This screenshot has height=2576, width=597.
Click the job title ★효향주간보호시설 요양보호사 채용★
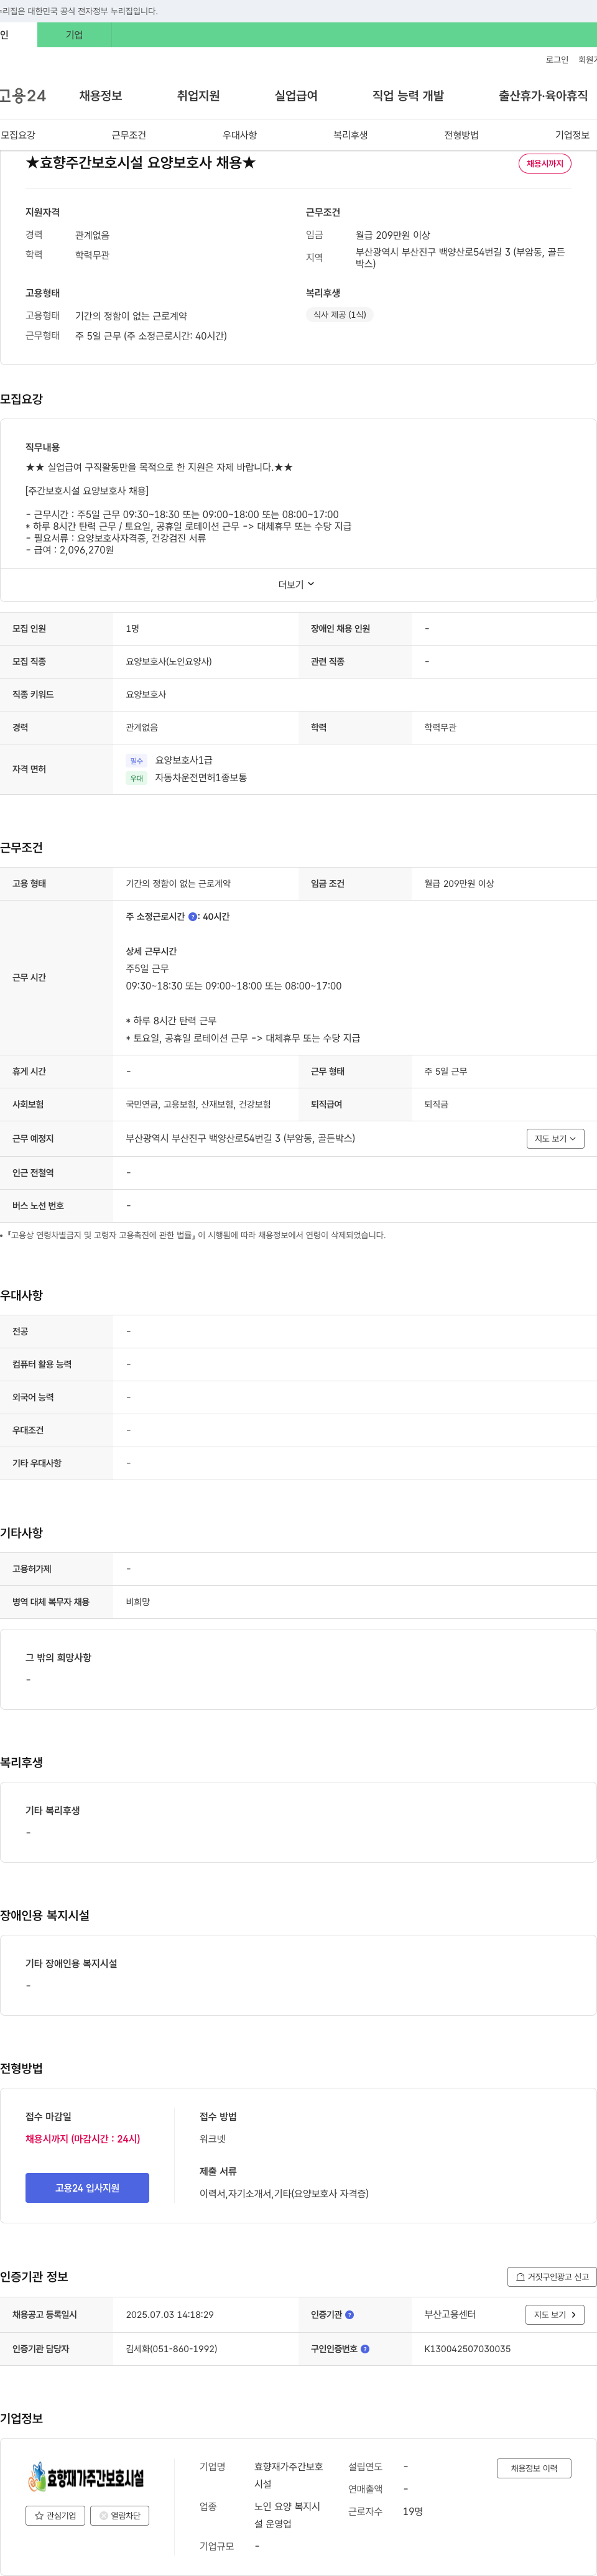tap(140, 162)
